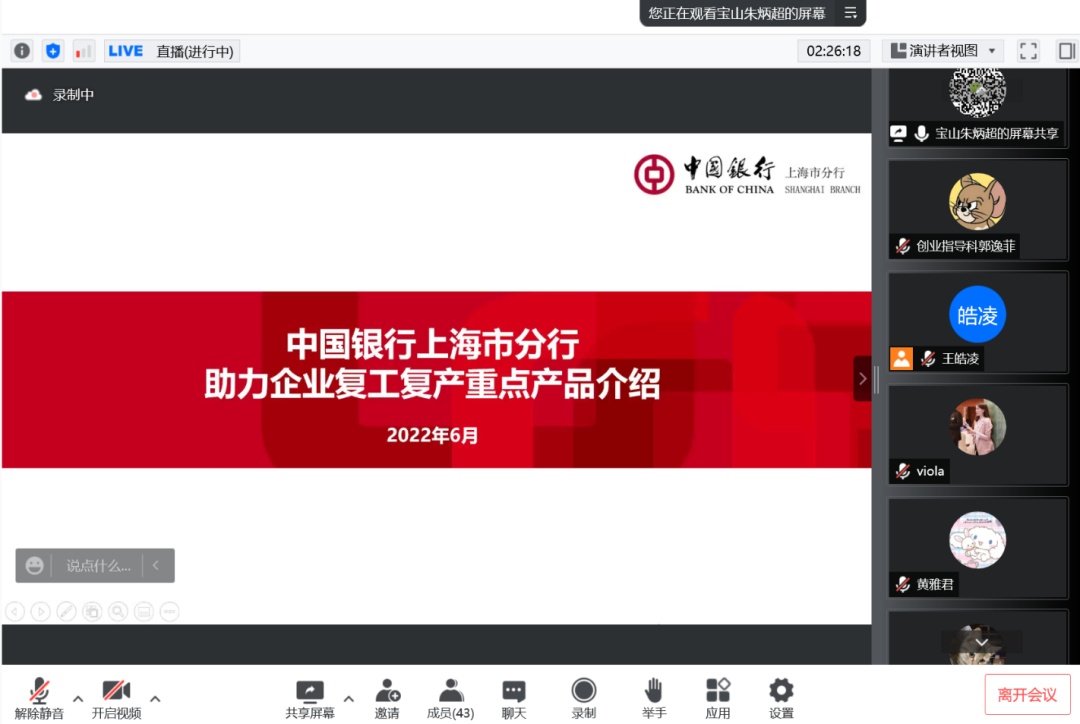Screen dimensions: 1080x724
Task: Open the Members (成员) list
Action: coord(450,698)
